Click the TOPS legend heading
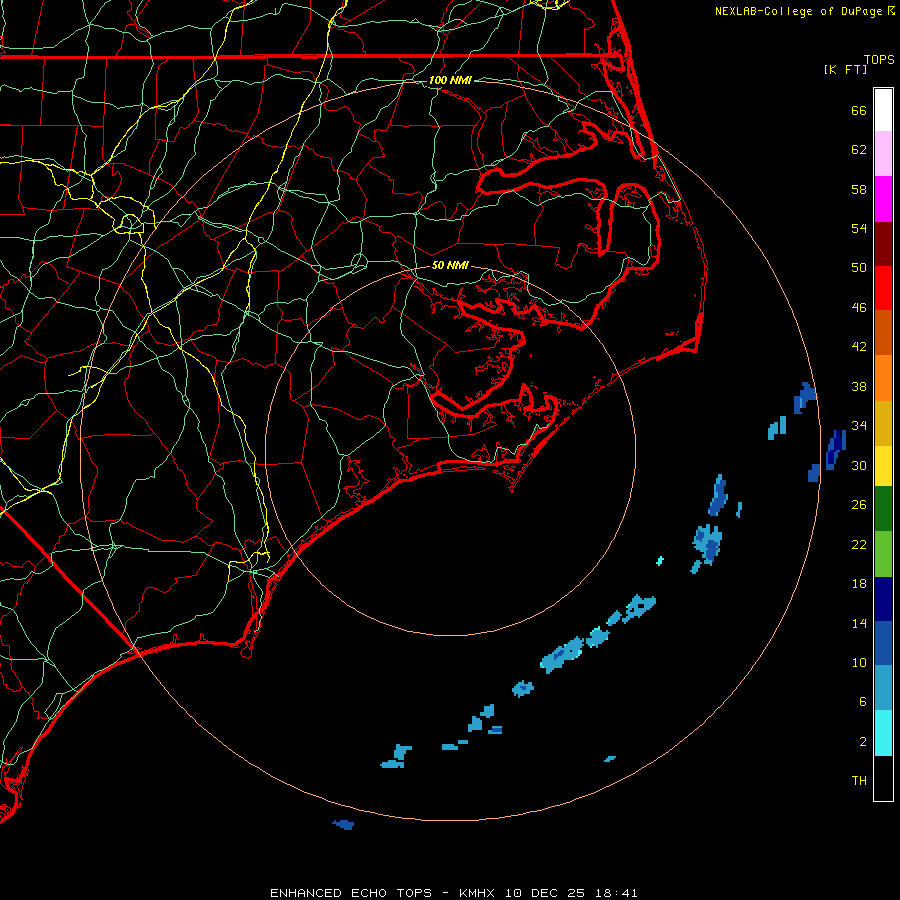This screenshot has height=900, width=900. (879, 60)
